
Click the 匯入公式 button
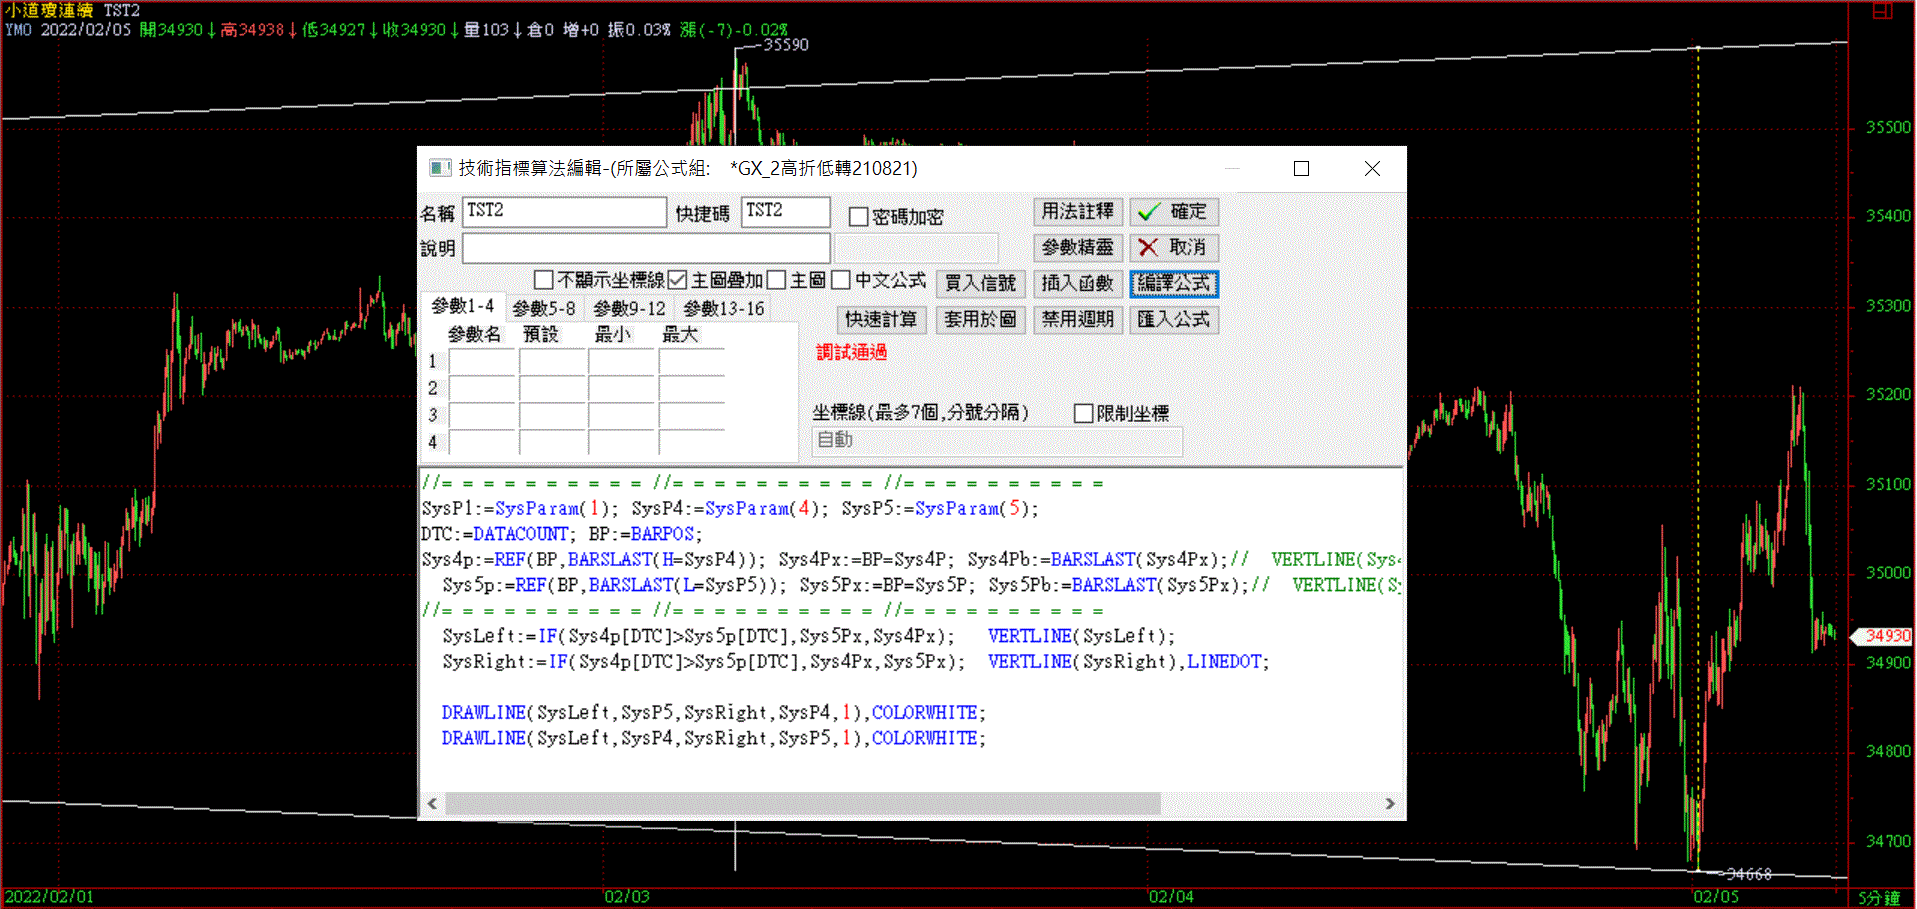coord(1174,320)
